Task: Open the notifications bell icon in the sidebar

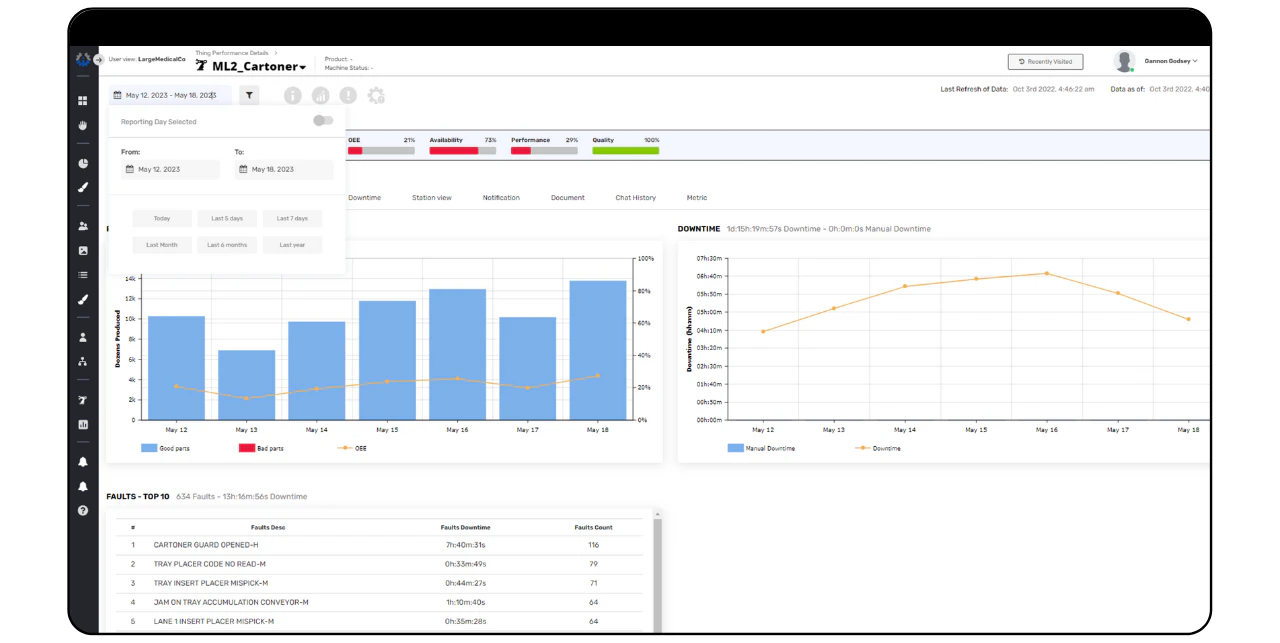Action: (83, 461)
